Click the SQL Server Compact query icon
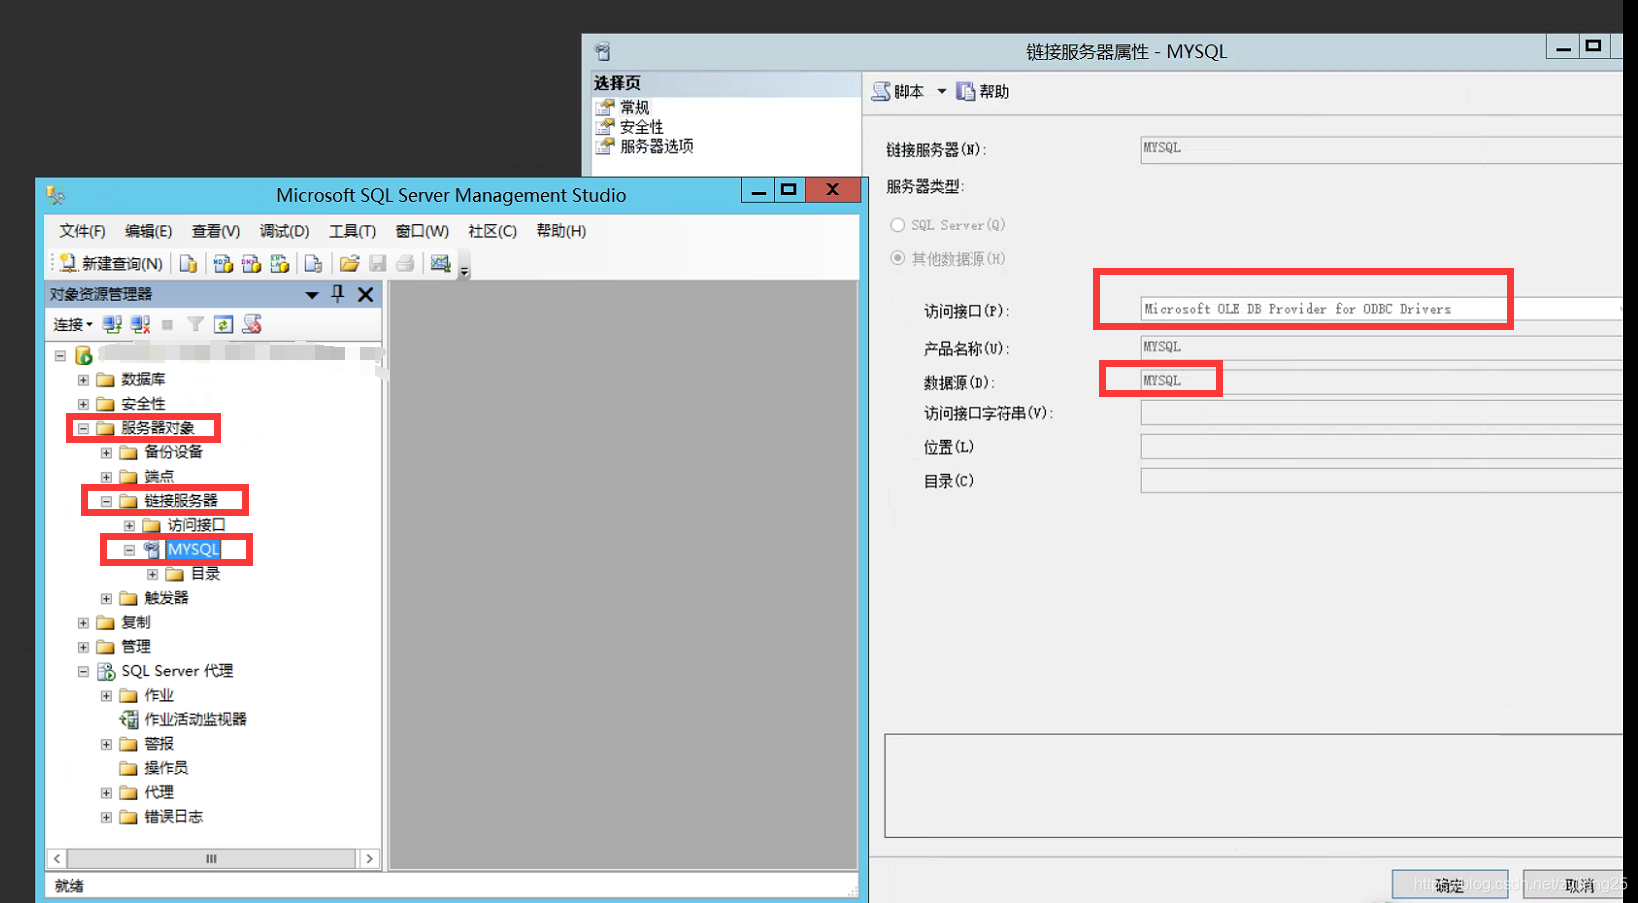1638x903 pixels. click(313, 263)
